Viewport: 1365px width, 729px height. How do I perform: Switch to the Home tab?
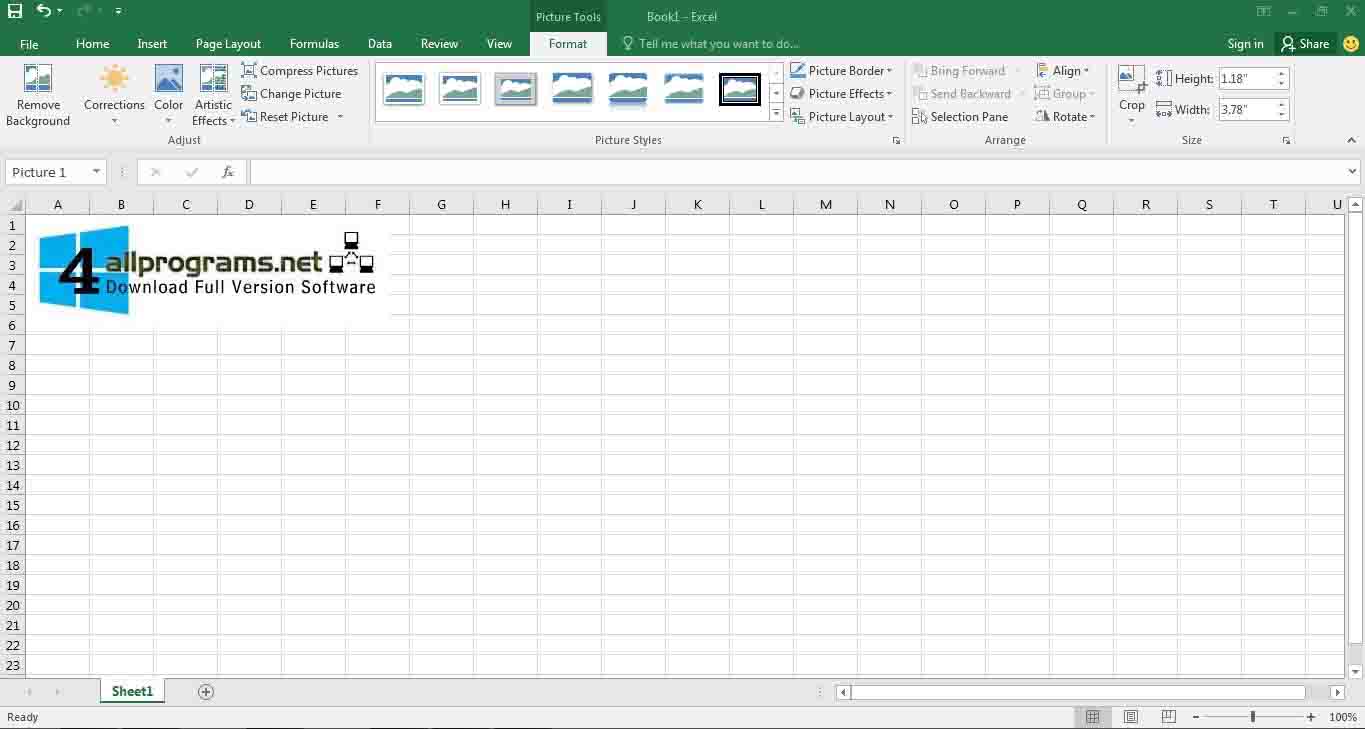coord(92,44)
